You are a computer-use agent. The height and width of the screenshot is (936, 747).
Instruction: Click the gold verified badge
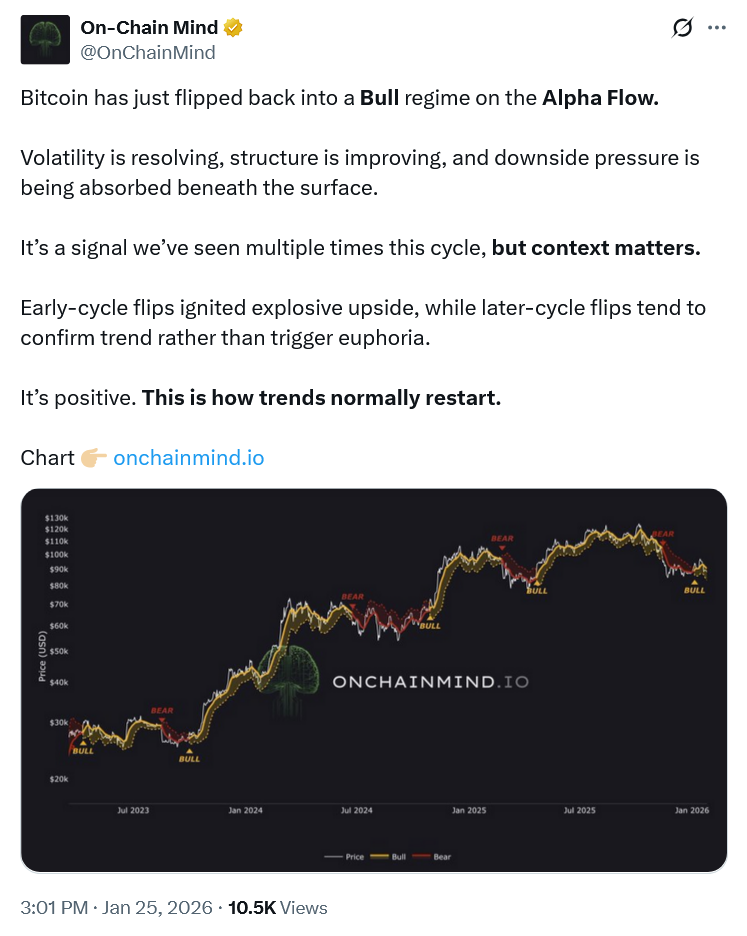pos(234,28)
